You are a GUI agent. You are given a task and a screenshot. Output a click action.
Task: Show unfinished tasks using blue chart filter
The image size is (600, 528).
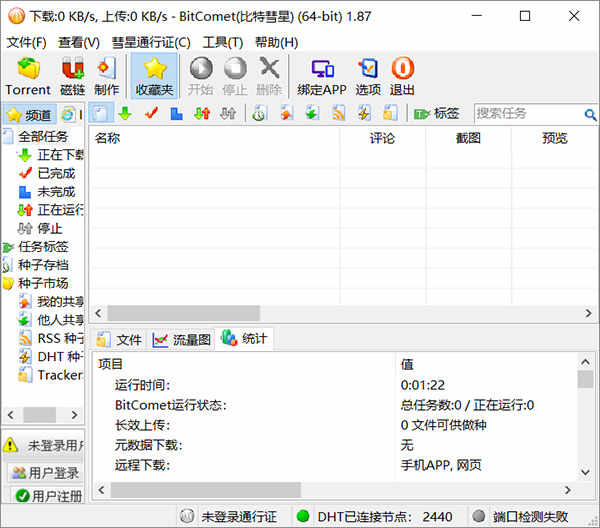(176, 114)
